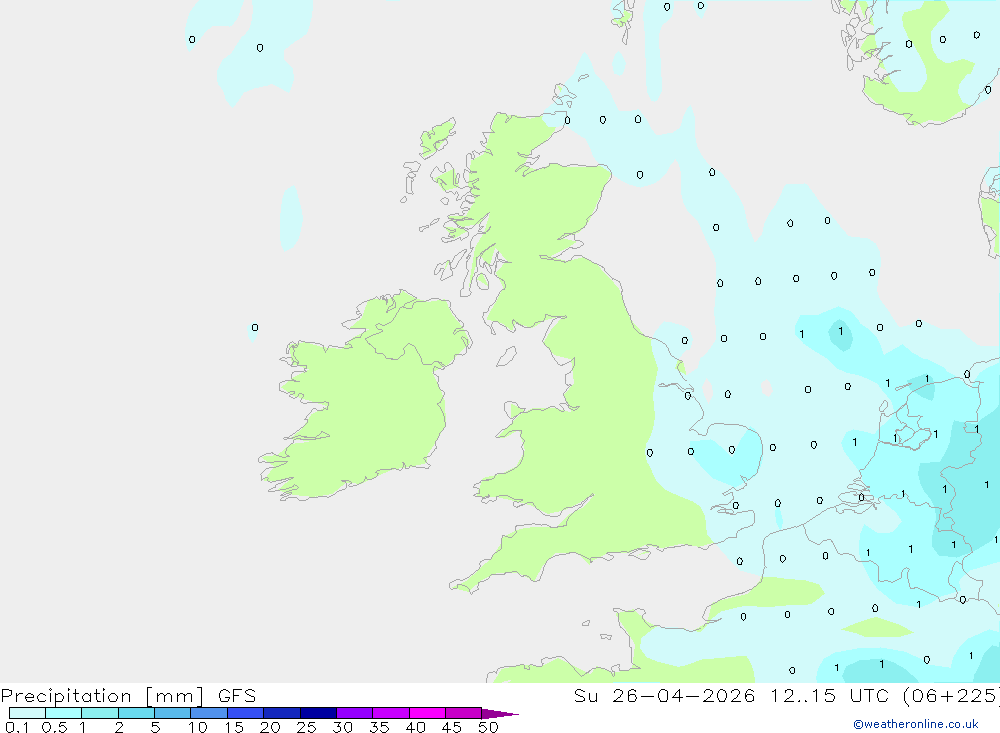Click the '25' legend scale label

(306, 727)
